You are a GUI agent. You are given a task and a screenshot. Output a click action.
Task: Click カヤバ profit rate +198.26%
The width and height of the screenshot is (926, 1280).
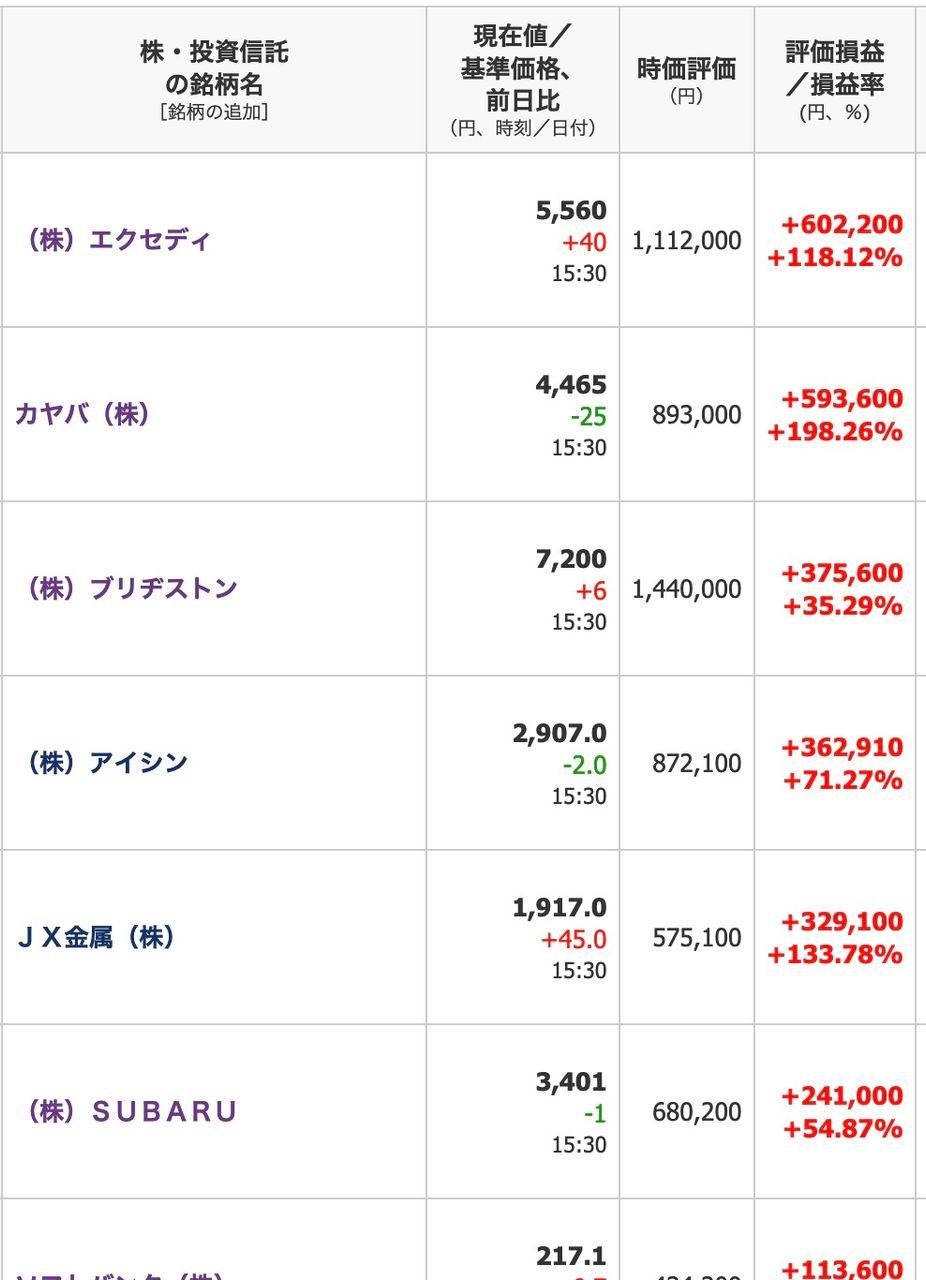[x=835, y=432]
